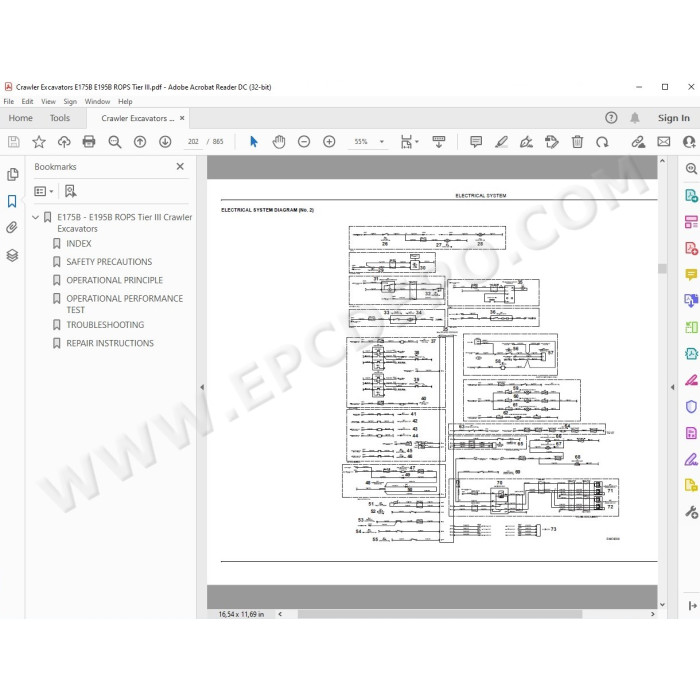Add document to starred favorites
Image resolution: width=700 pixels, height=700 pixels.
(39, 142)
